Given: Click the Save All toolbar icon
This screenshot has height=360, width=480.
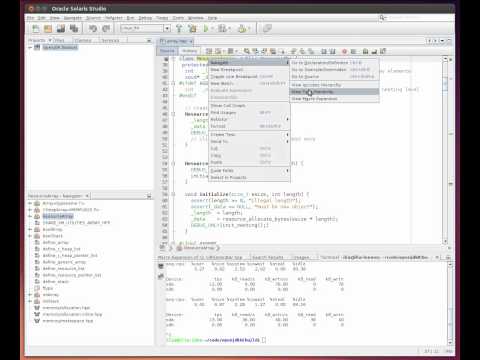Looking at the screenshot, I should point(74,29).
